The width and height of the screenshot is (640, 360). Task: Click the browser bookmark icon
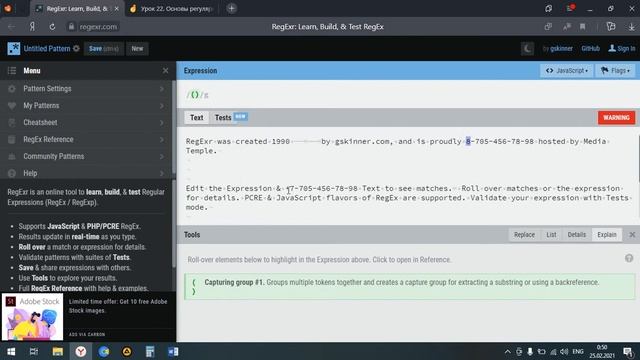click(x=582, y=27)
